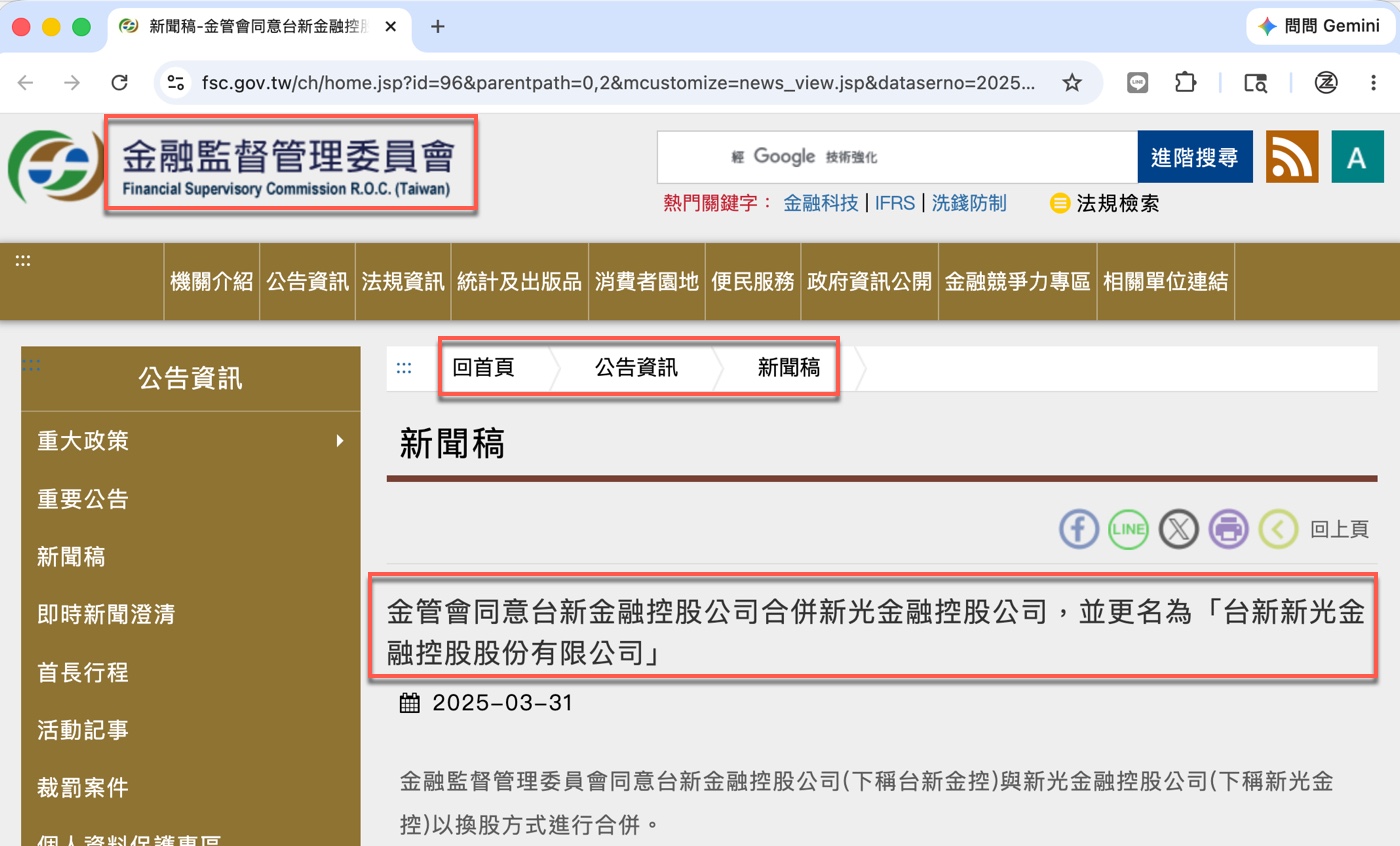Viewport: 1400px width, 846px height.
Task: Open the 公告資訊 navigation menu
Action: coord(307,282)
